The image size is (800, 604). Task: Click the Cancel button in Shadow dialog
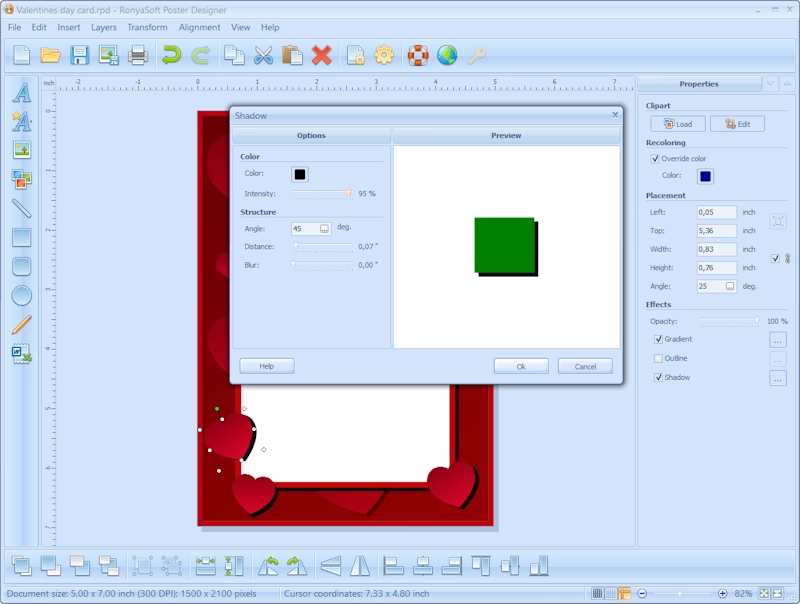click(x=585, y=366)
